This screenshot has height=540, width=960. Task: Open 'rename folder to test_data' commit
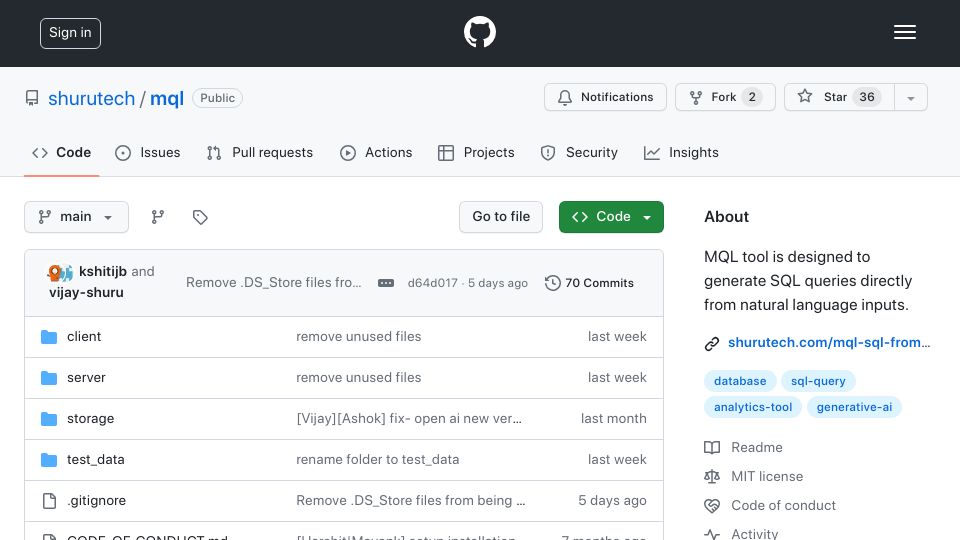[378, 459]
